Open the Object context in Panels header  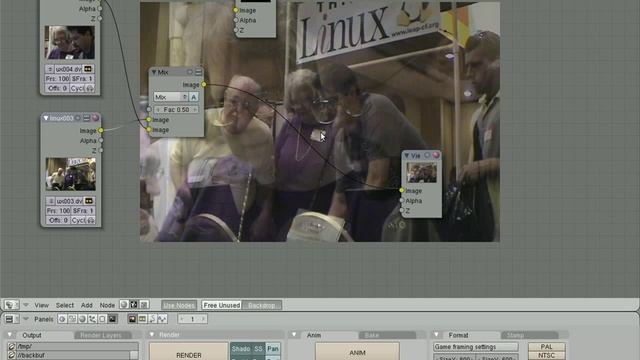point(92,319)
